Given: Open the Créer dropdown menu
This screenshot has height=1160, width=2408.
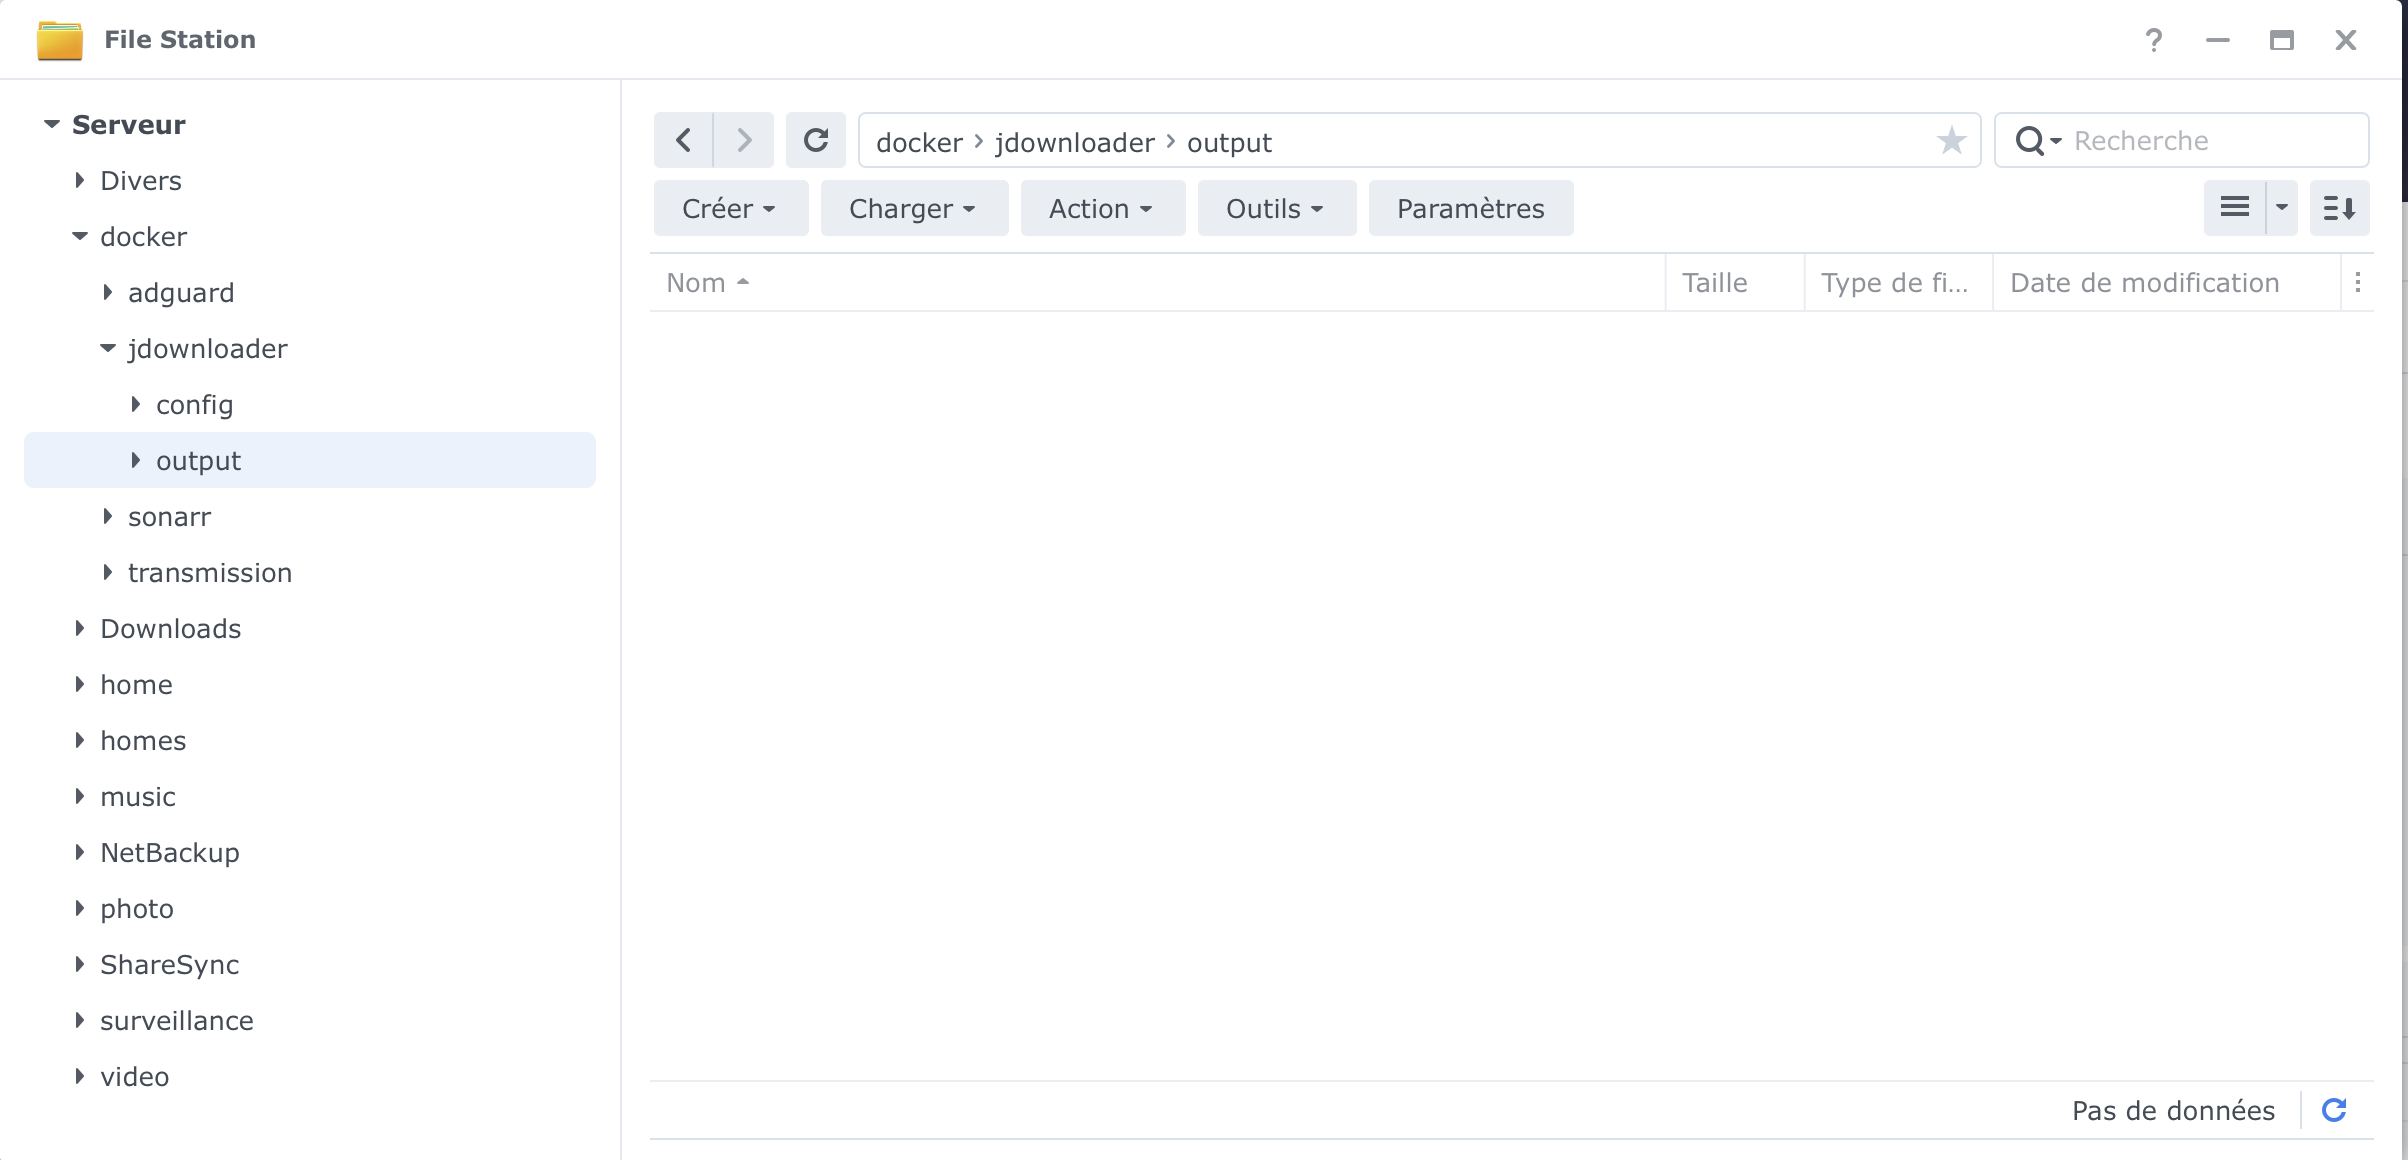Looking at the screenshot, I should pos(730,208).
